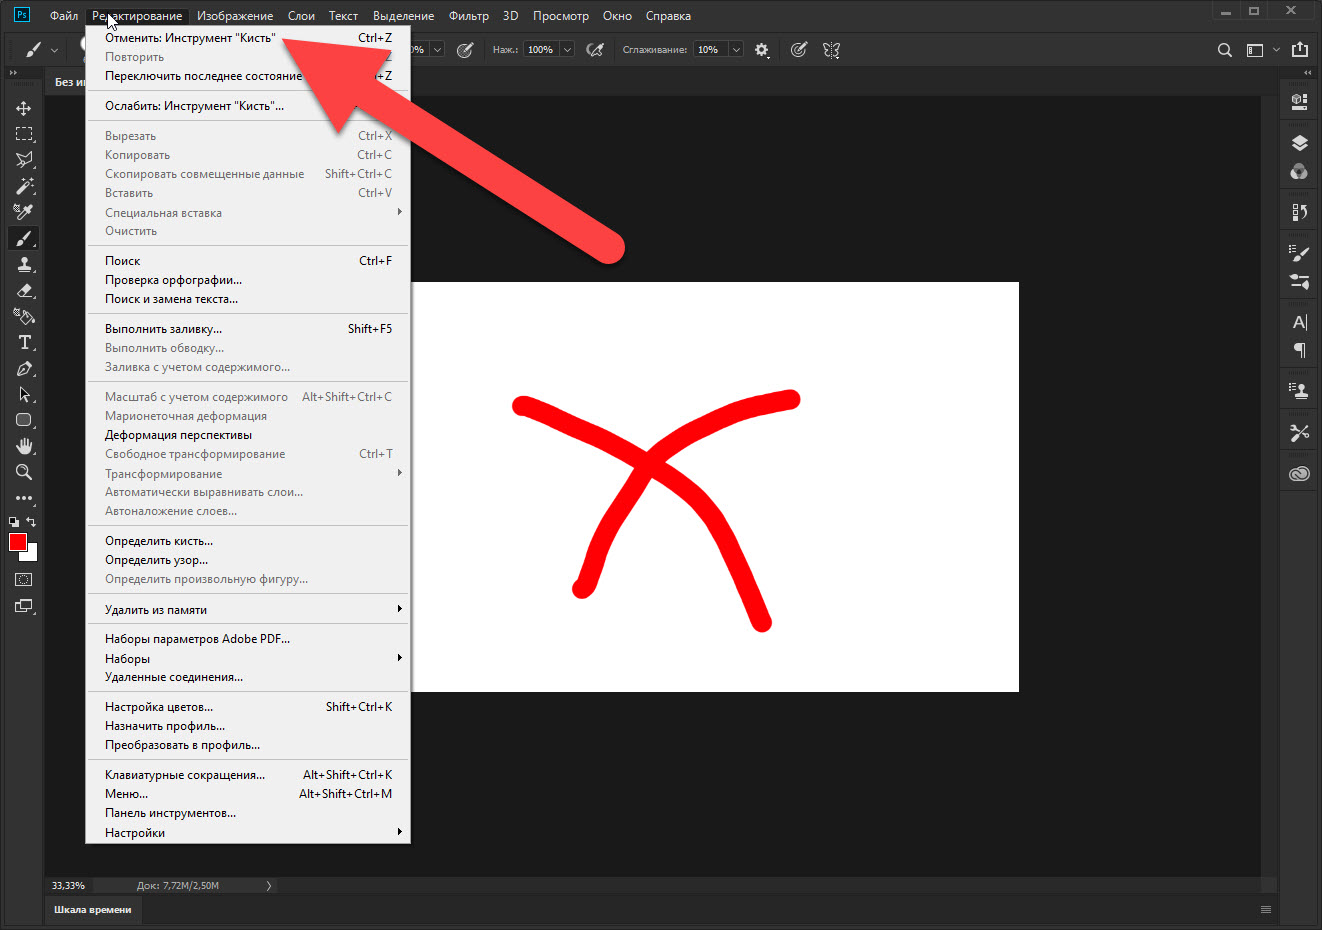The image size is (1322, 930).
Task: Open the Фильтр menu
Action: click(469, 16)
